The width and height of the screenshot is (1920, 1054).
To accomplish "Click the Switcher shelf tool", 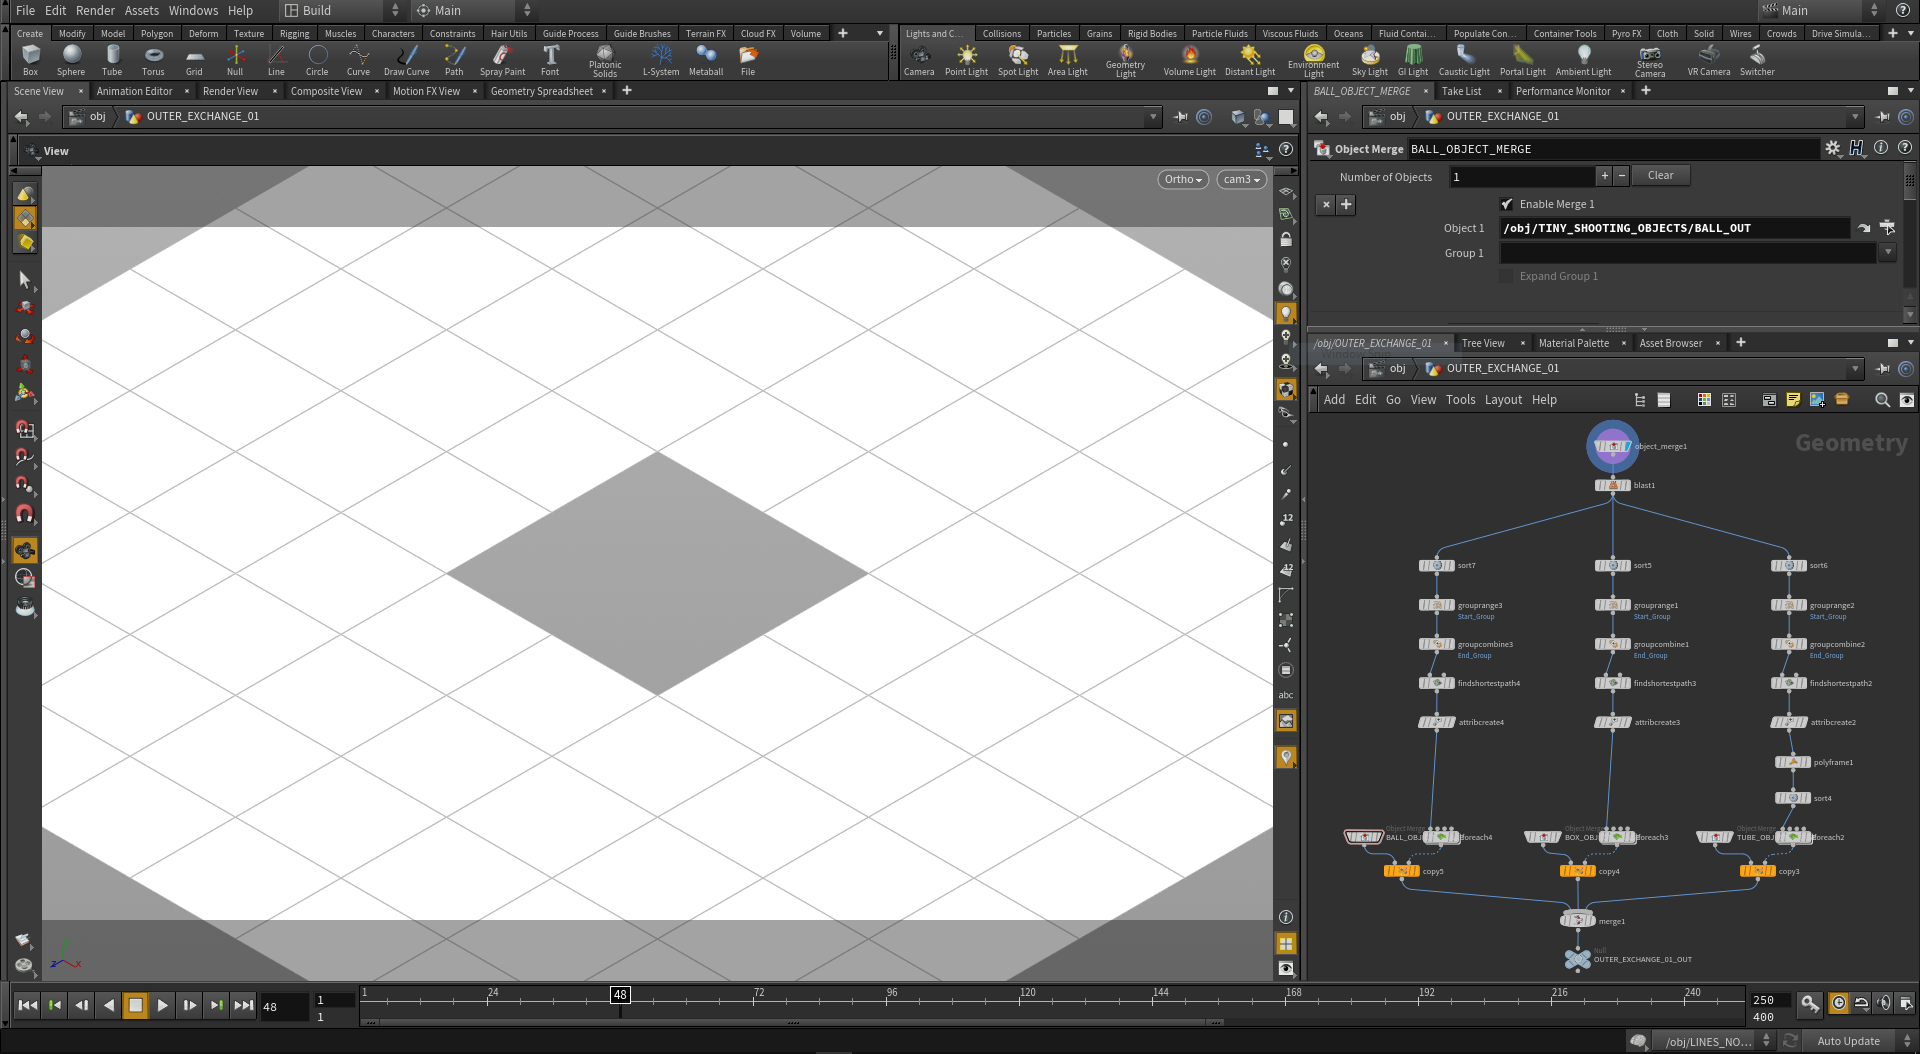I will click(x=1757, y=60).
